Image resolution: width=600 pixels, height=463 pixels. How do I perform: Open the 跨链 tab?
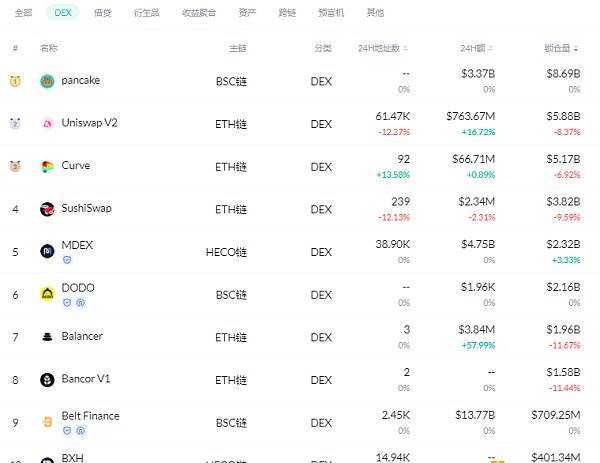pos(287,13)
